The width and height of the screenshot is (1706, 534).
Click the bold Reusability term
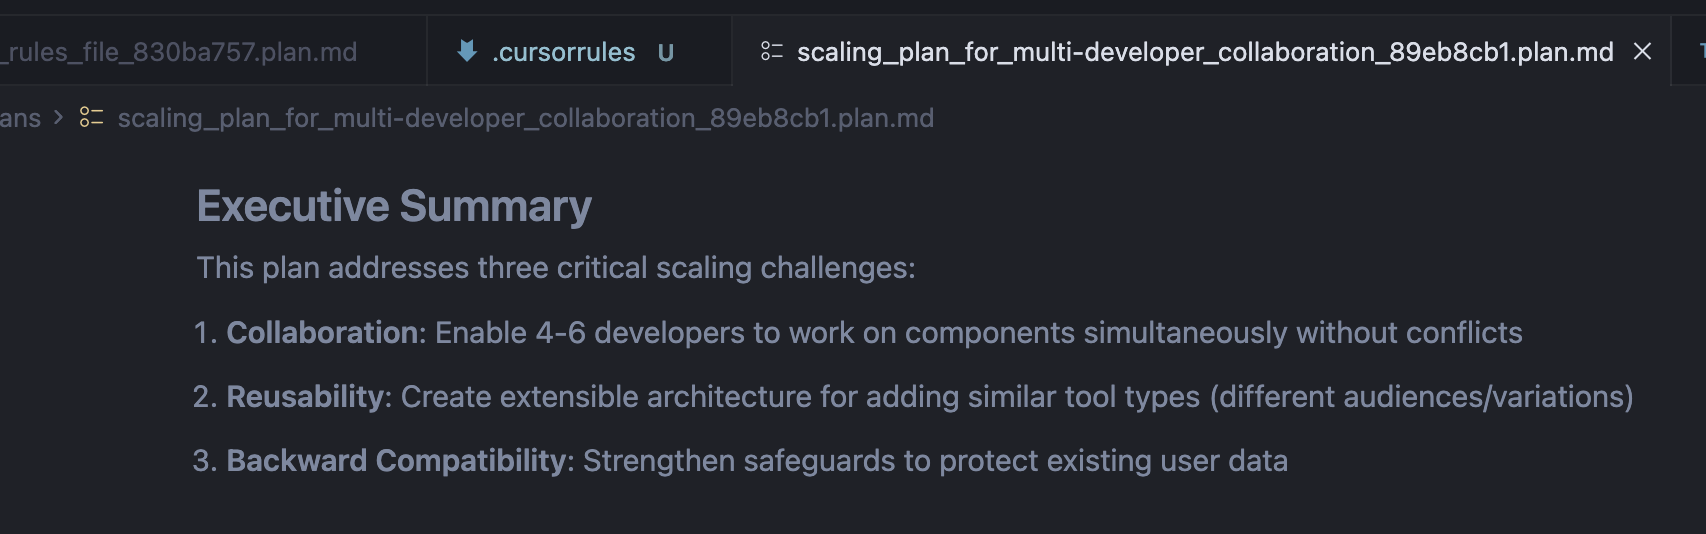[x=306, y=397]
